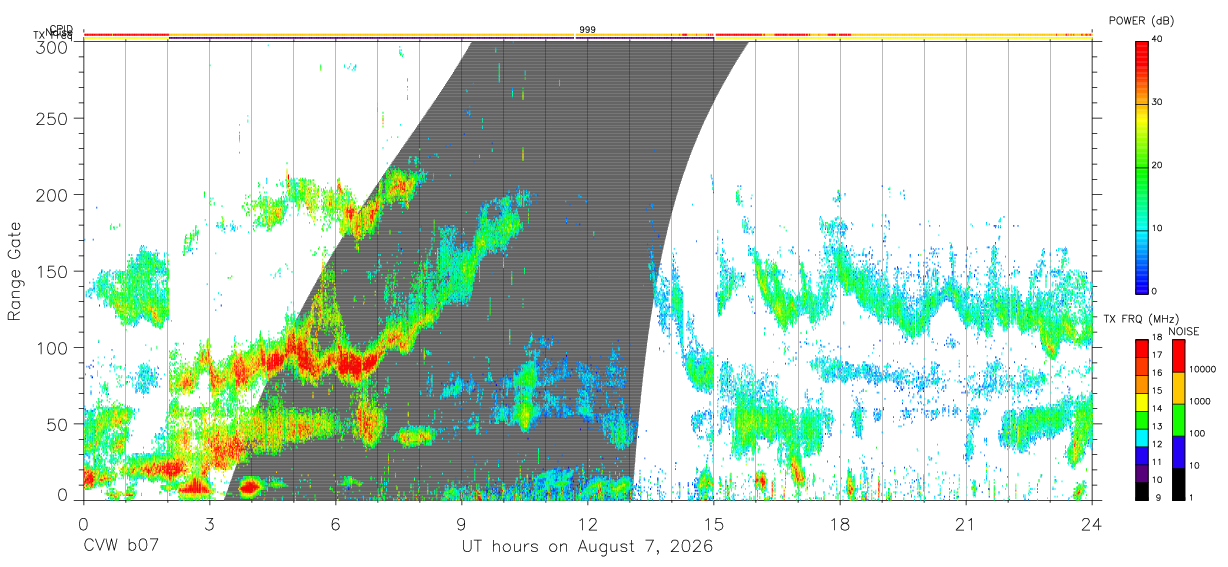Click the NOISE legend title
Screen dimensions: 1228x567
pyautogui.click(x=1184, y=332)
